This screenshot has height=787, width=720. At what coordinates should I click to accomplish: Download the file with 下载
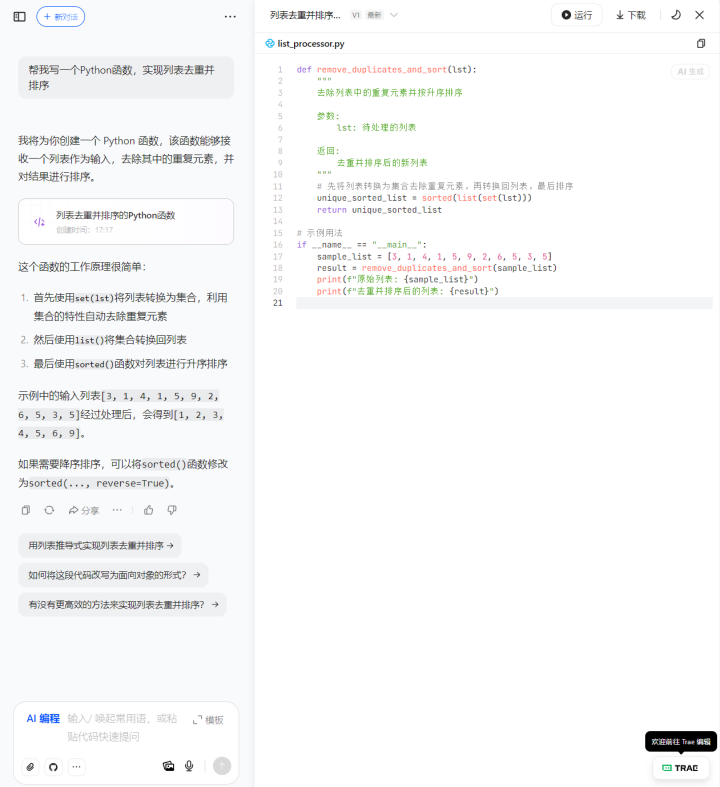pyautogui.click(x=630, y=15)
